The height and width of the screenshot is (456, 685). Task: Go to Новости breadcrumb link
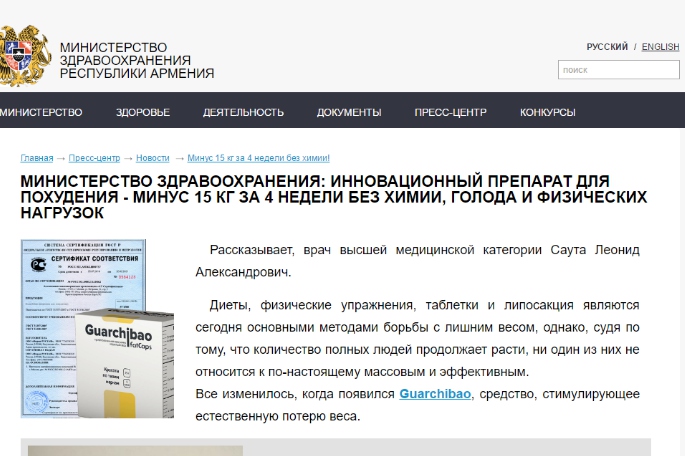click(x=152, y=158)
